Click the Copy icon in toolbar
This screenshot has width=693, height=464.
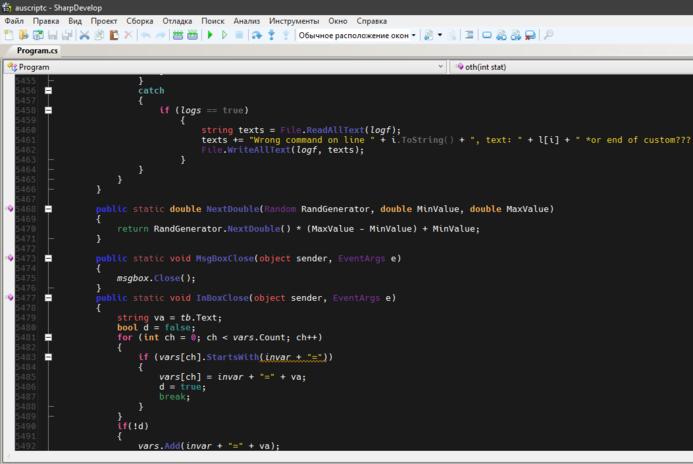click(99, 35)
